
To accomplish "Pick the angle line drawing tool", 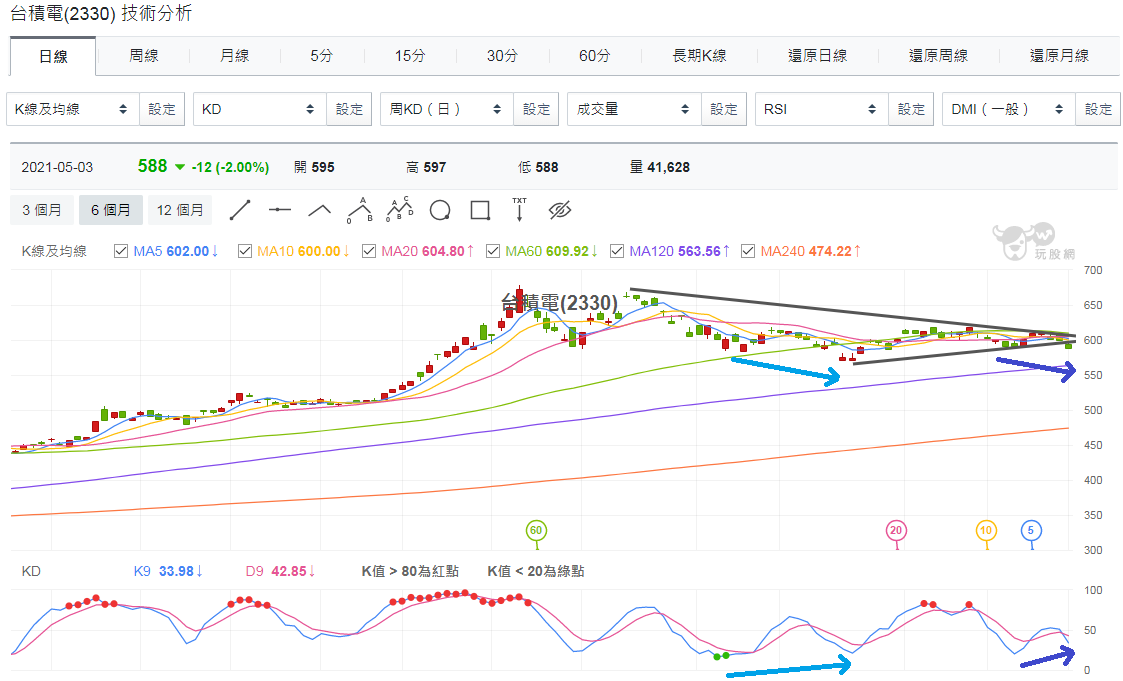I will 319,211.
